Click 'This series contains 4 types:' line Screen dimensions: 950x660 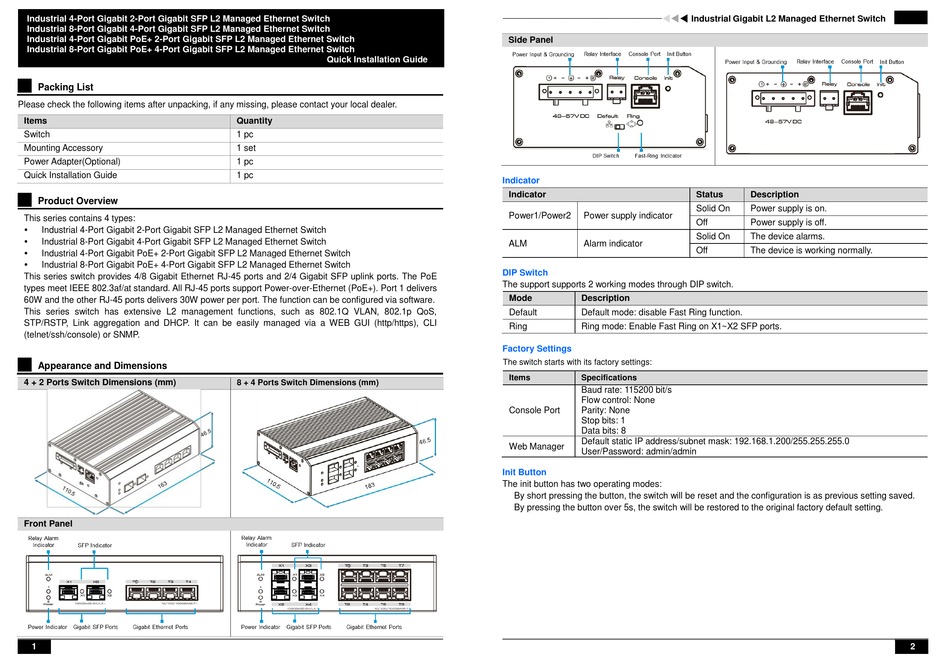click(79, 218)
